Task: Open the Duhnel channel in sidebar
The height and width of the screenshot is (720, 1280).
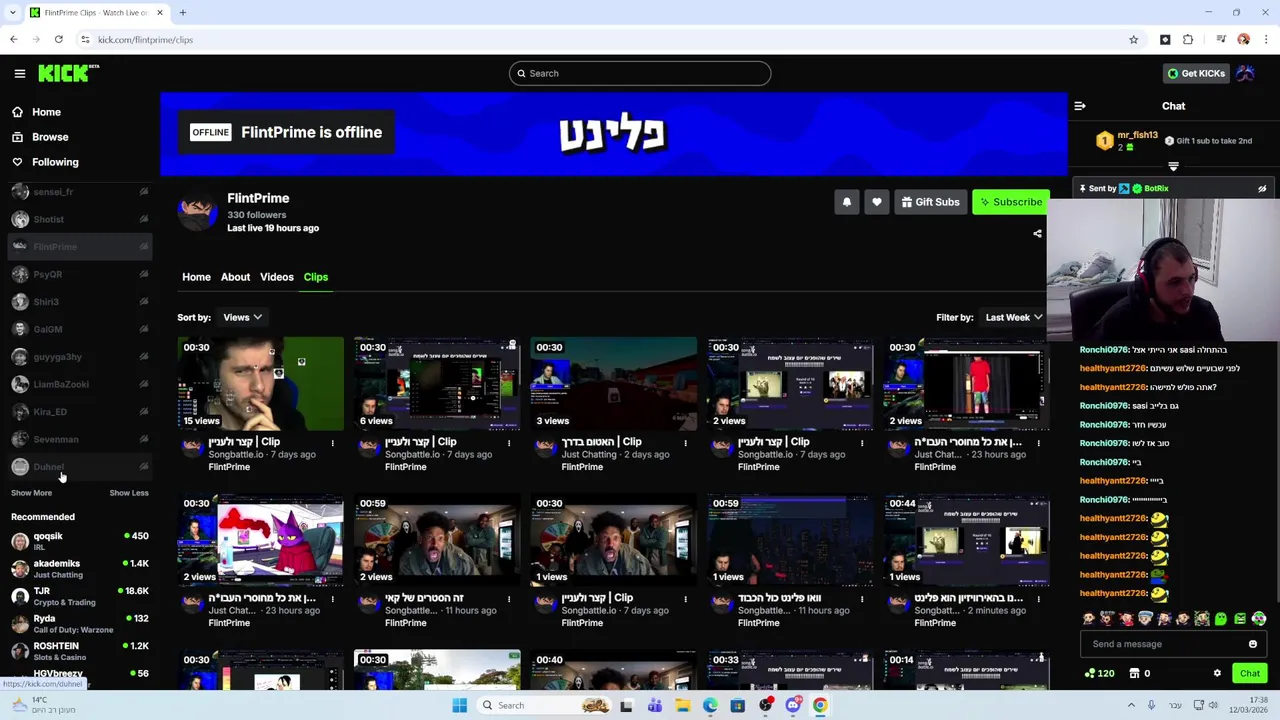Action: [80, 467]
